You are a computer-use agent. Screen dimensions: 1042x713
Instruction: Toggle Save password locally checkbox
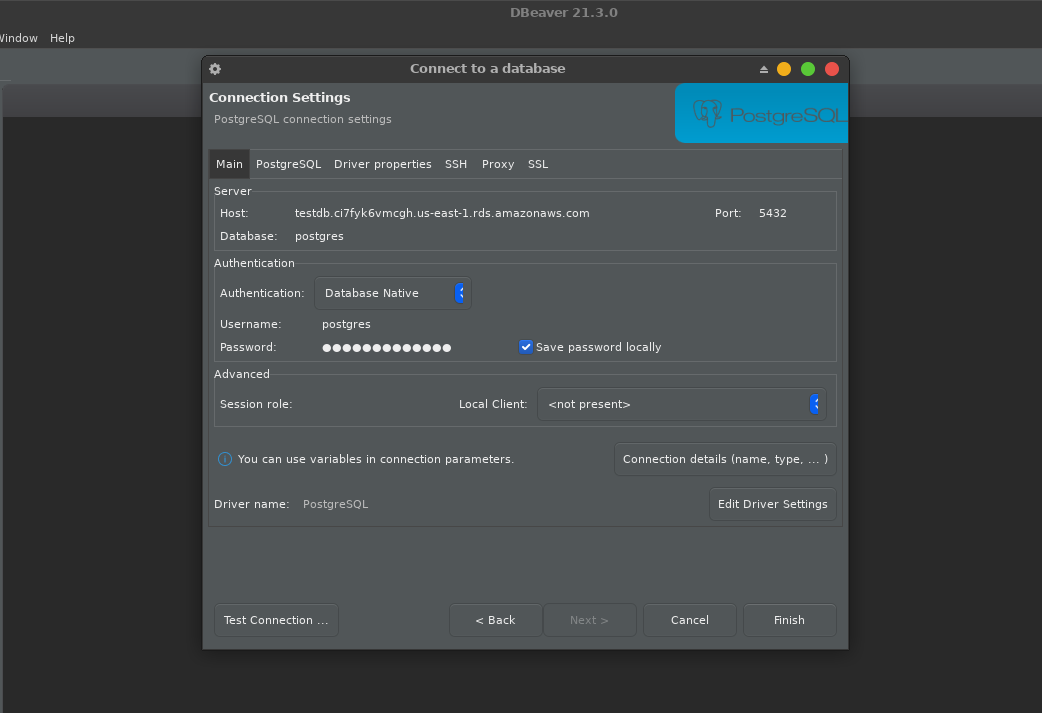coord(526,347)
